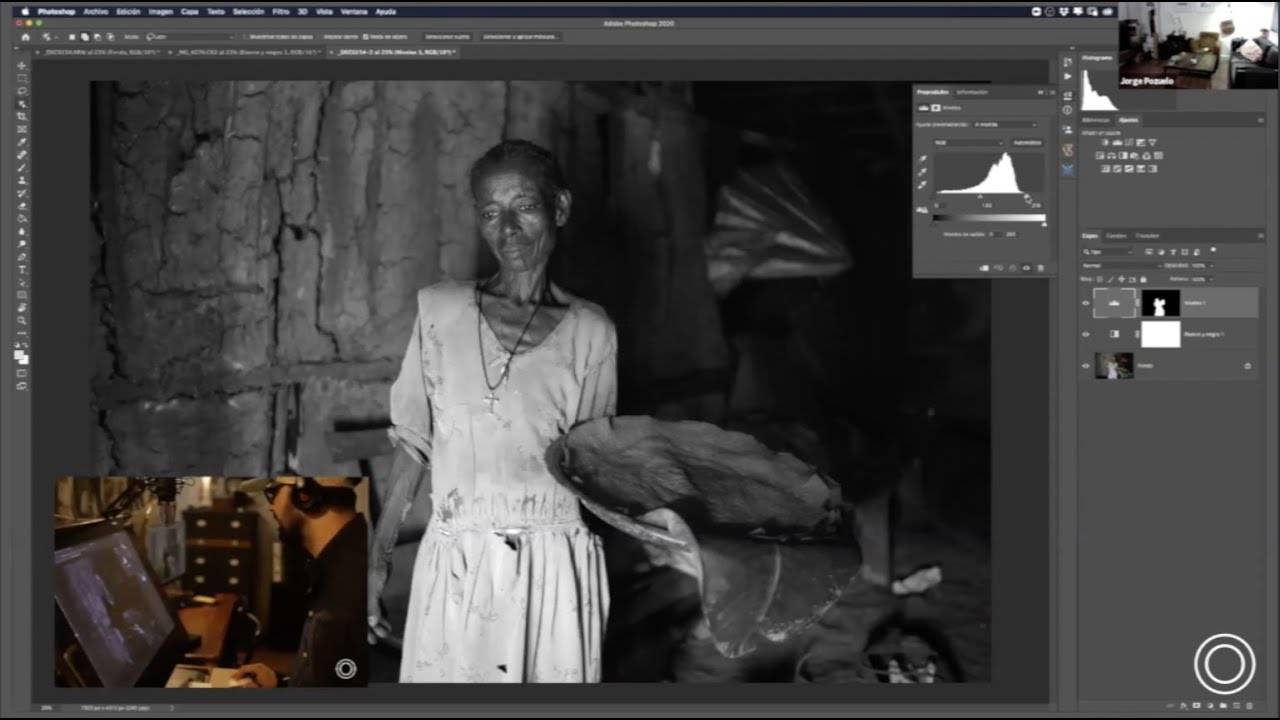The image size is (1280, 720).
Task: Select the Eyedropper tool in the toolbar
Action: pos(22,142)
